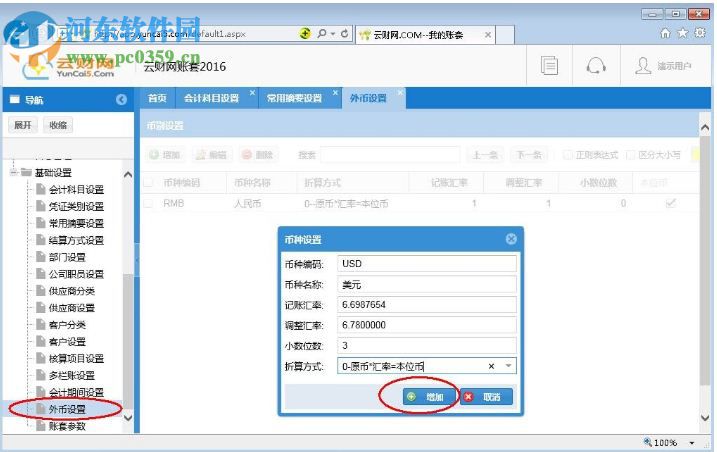The image size is (717, 452).
Task: Tick the select-all checkbox in the table header
Action: click(x=148, y=183)
